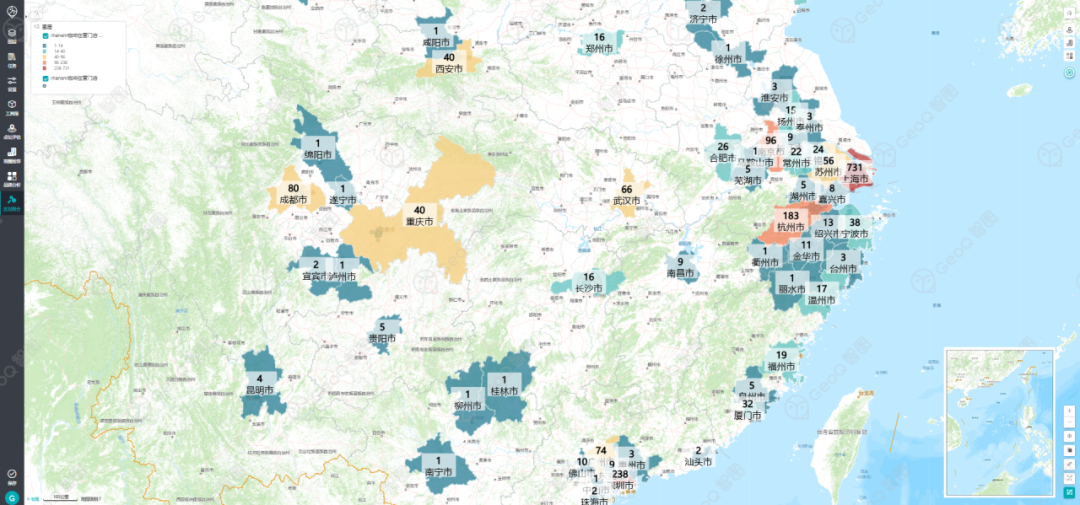Viewport: 1080px width, 505px height.
Task: Click the topmost right-side cube tool button
Action: (x=1069, y=13)
